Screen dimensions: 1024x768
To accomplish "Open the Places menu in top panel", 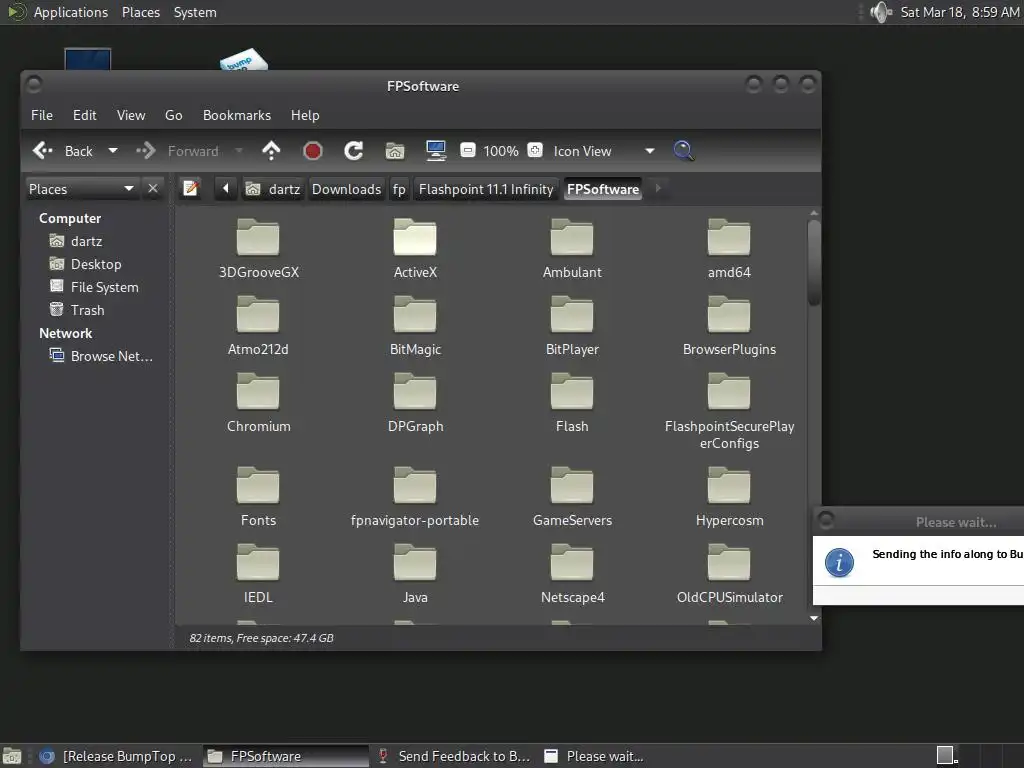I will (140, 12).
